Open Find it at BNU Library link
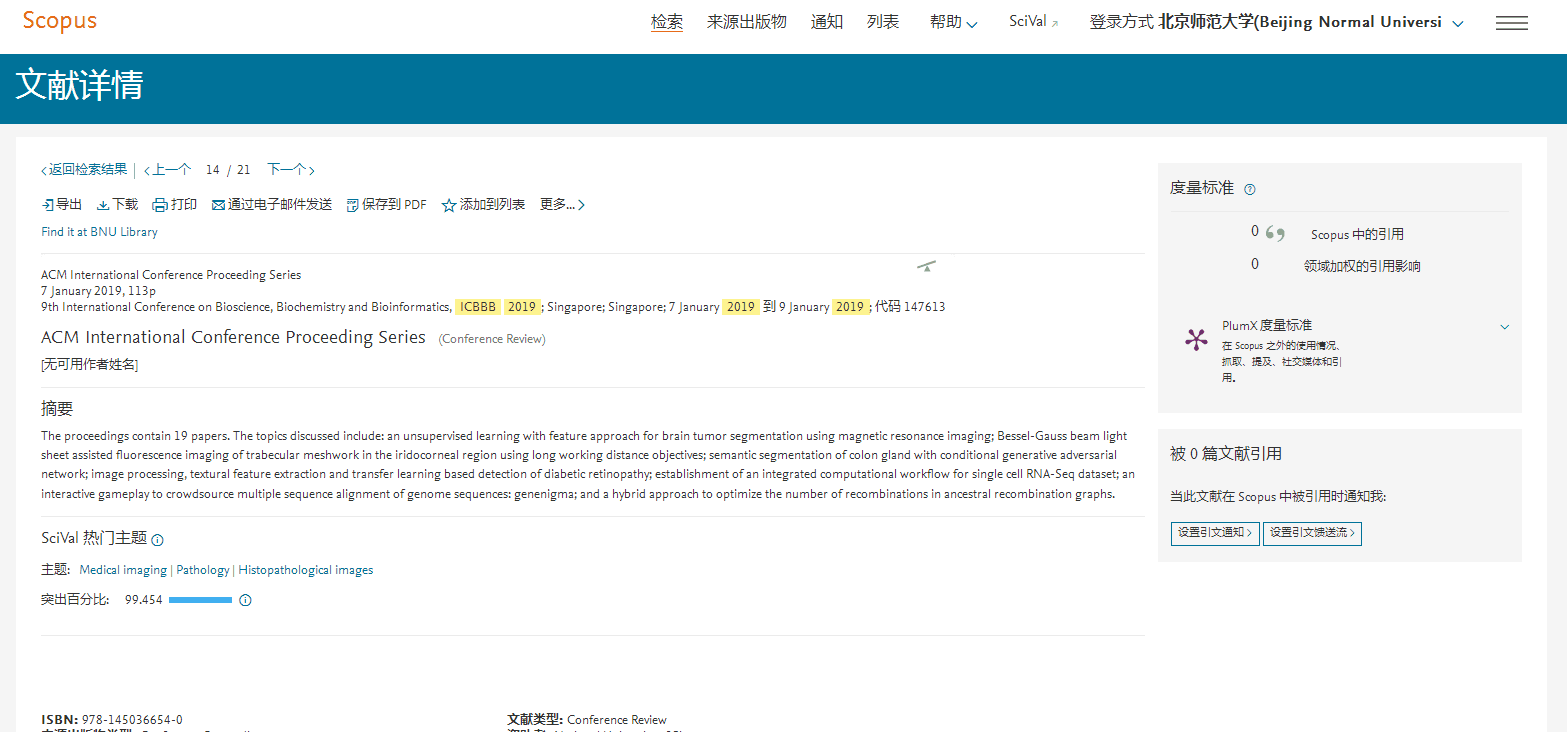Viewport: 1567px width, 732px height. pos(99,232)
